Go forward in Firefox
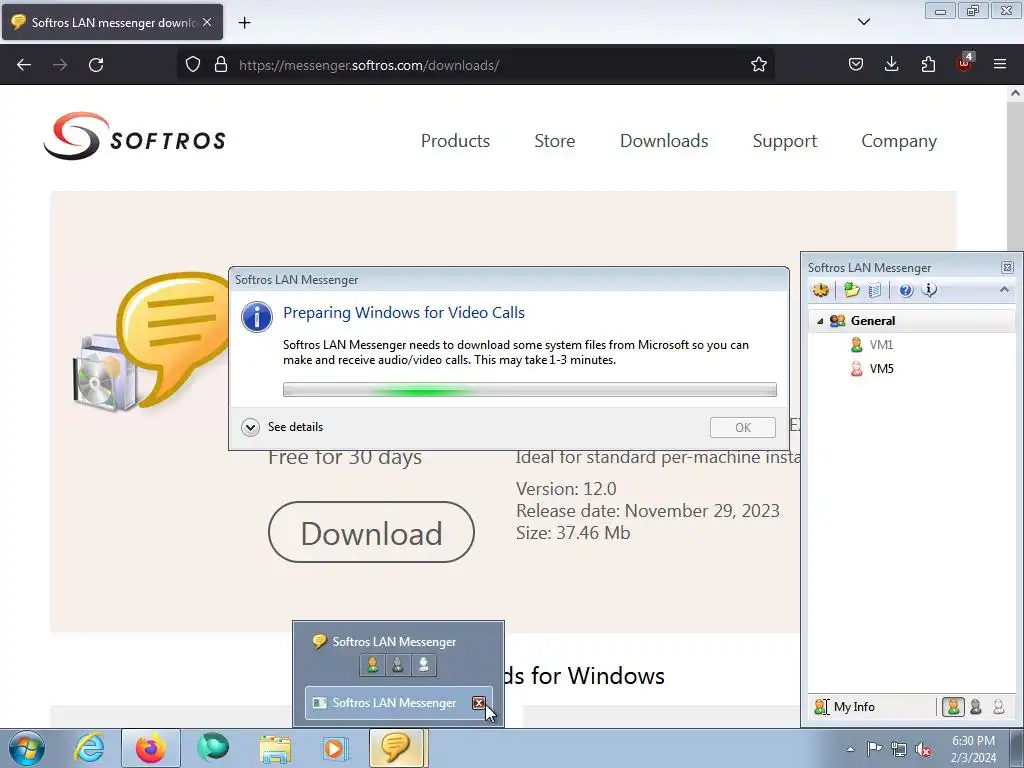The height and width of the screenshot is (768, 1024). pyautogui.click(x=60, y=65)
